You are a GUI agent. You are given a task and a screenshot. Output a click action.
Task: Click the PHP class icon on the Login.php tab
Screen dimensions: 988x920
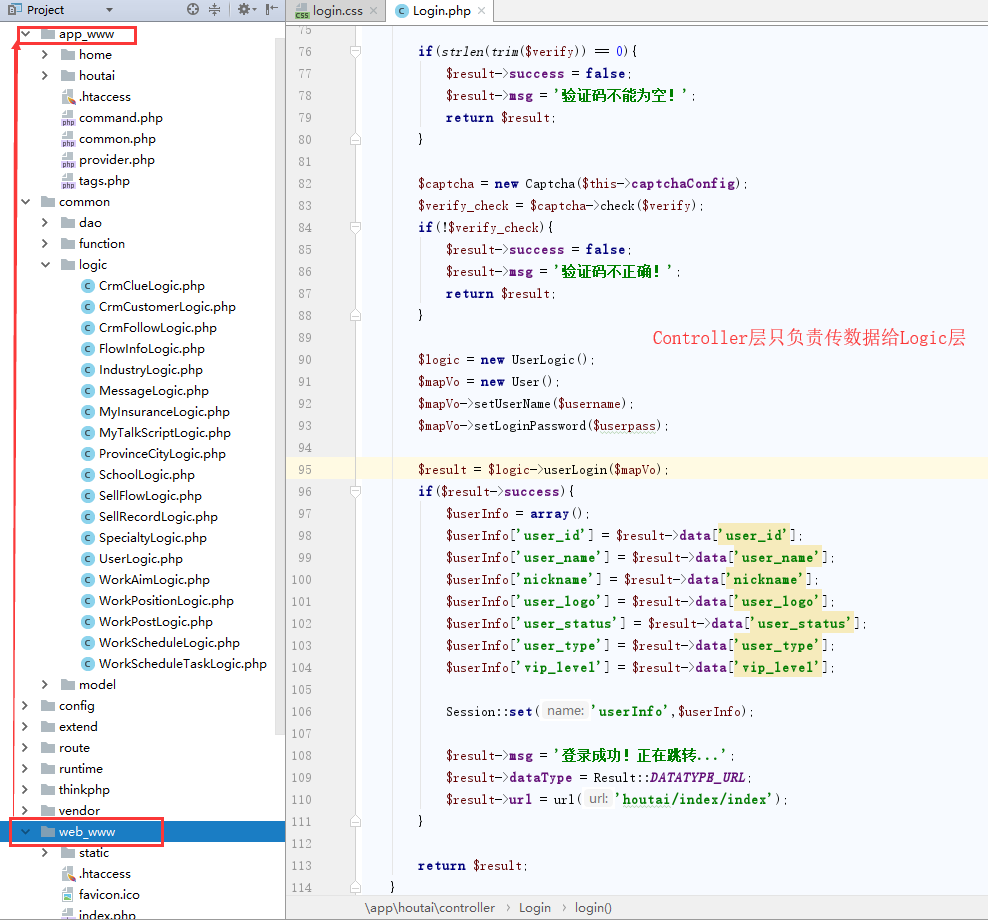[402, 9]
